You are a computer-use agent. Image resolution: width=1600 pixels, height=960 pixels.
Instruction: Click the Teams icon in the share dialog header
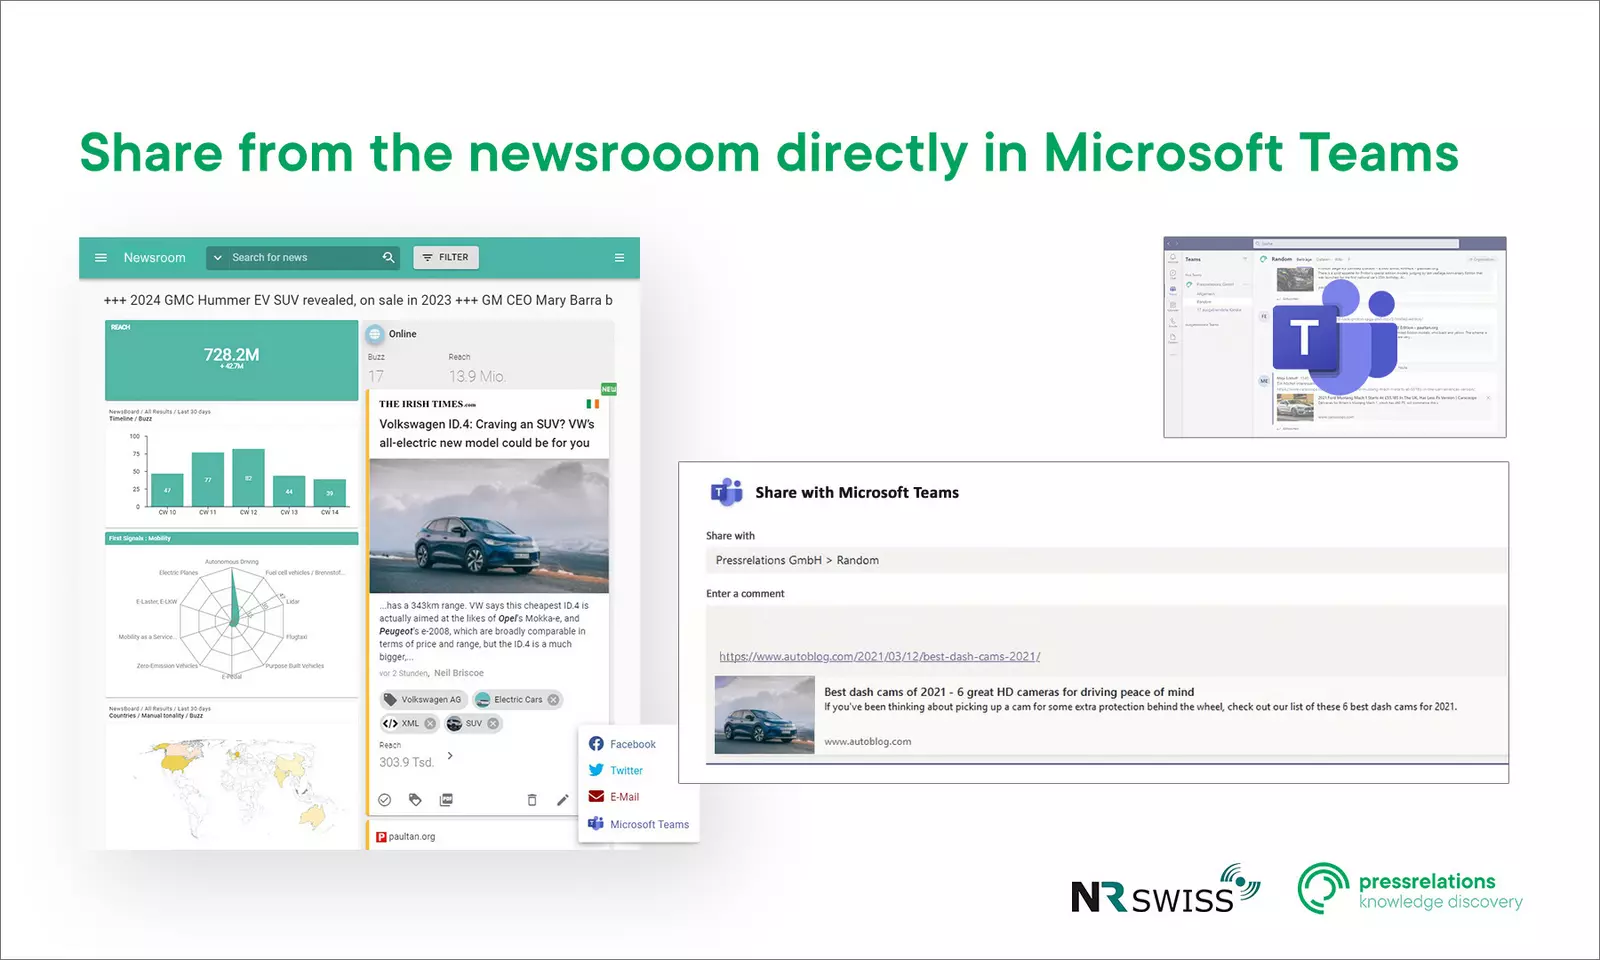727,492
